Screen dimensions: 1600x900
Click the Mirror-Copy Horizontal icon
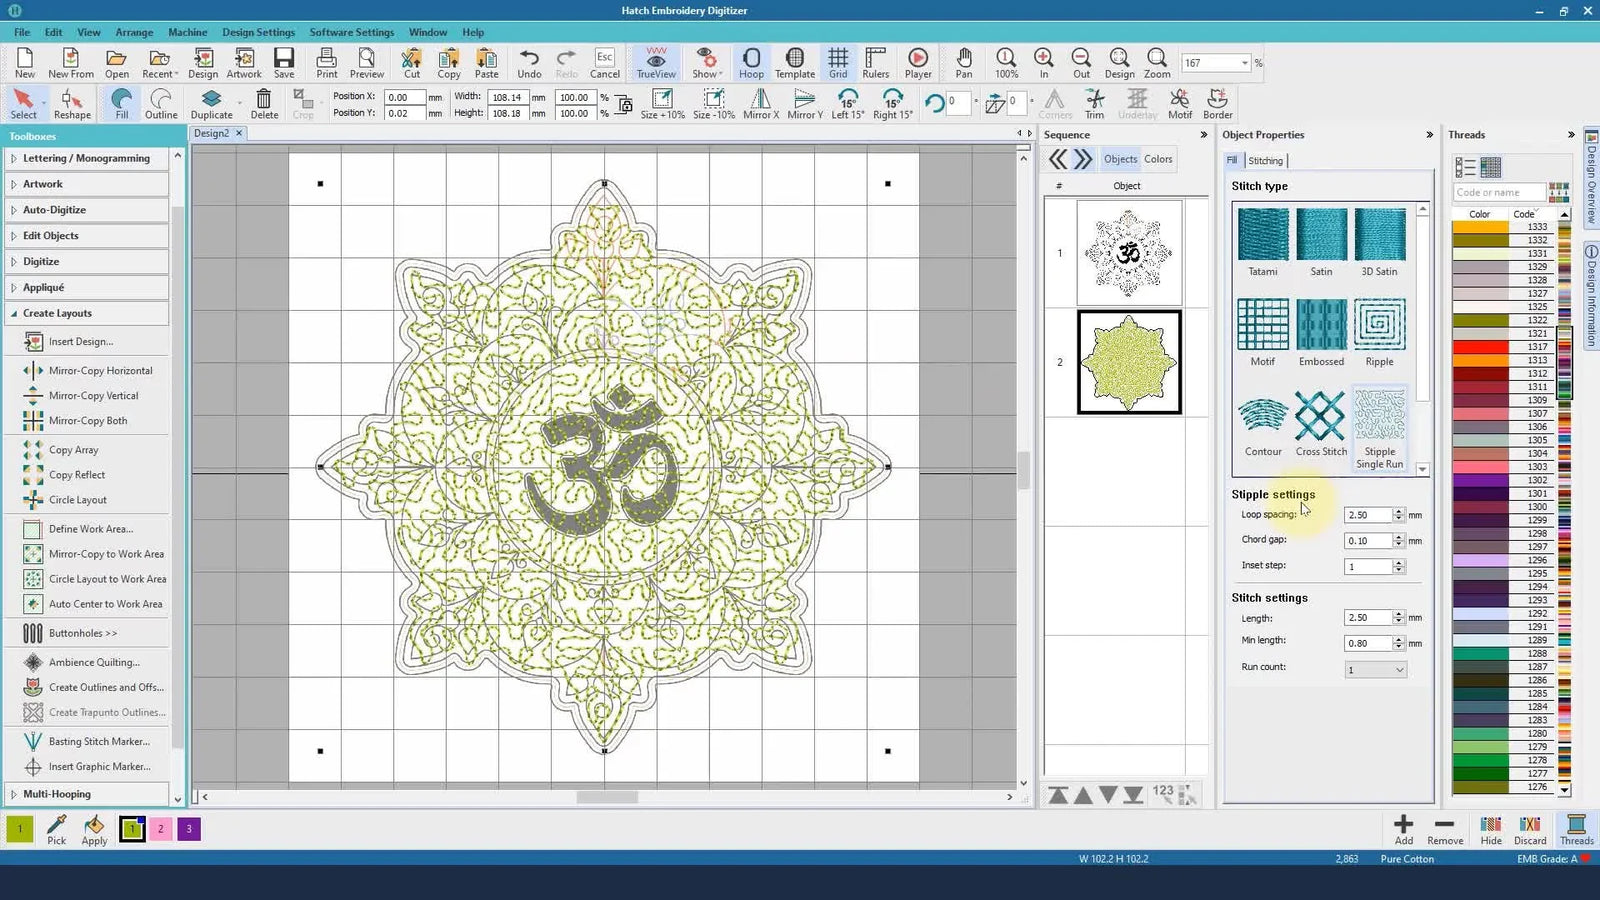(32, 370)
